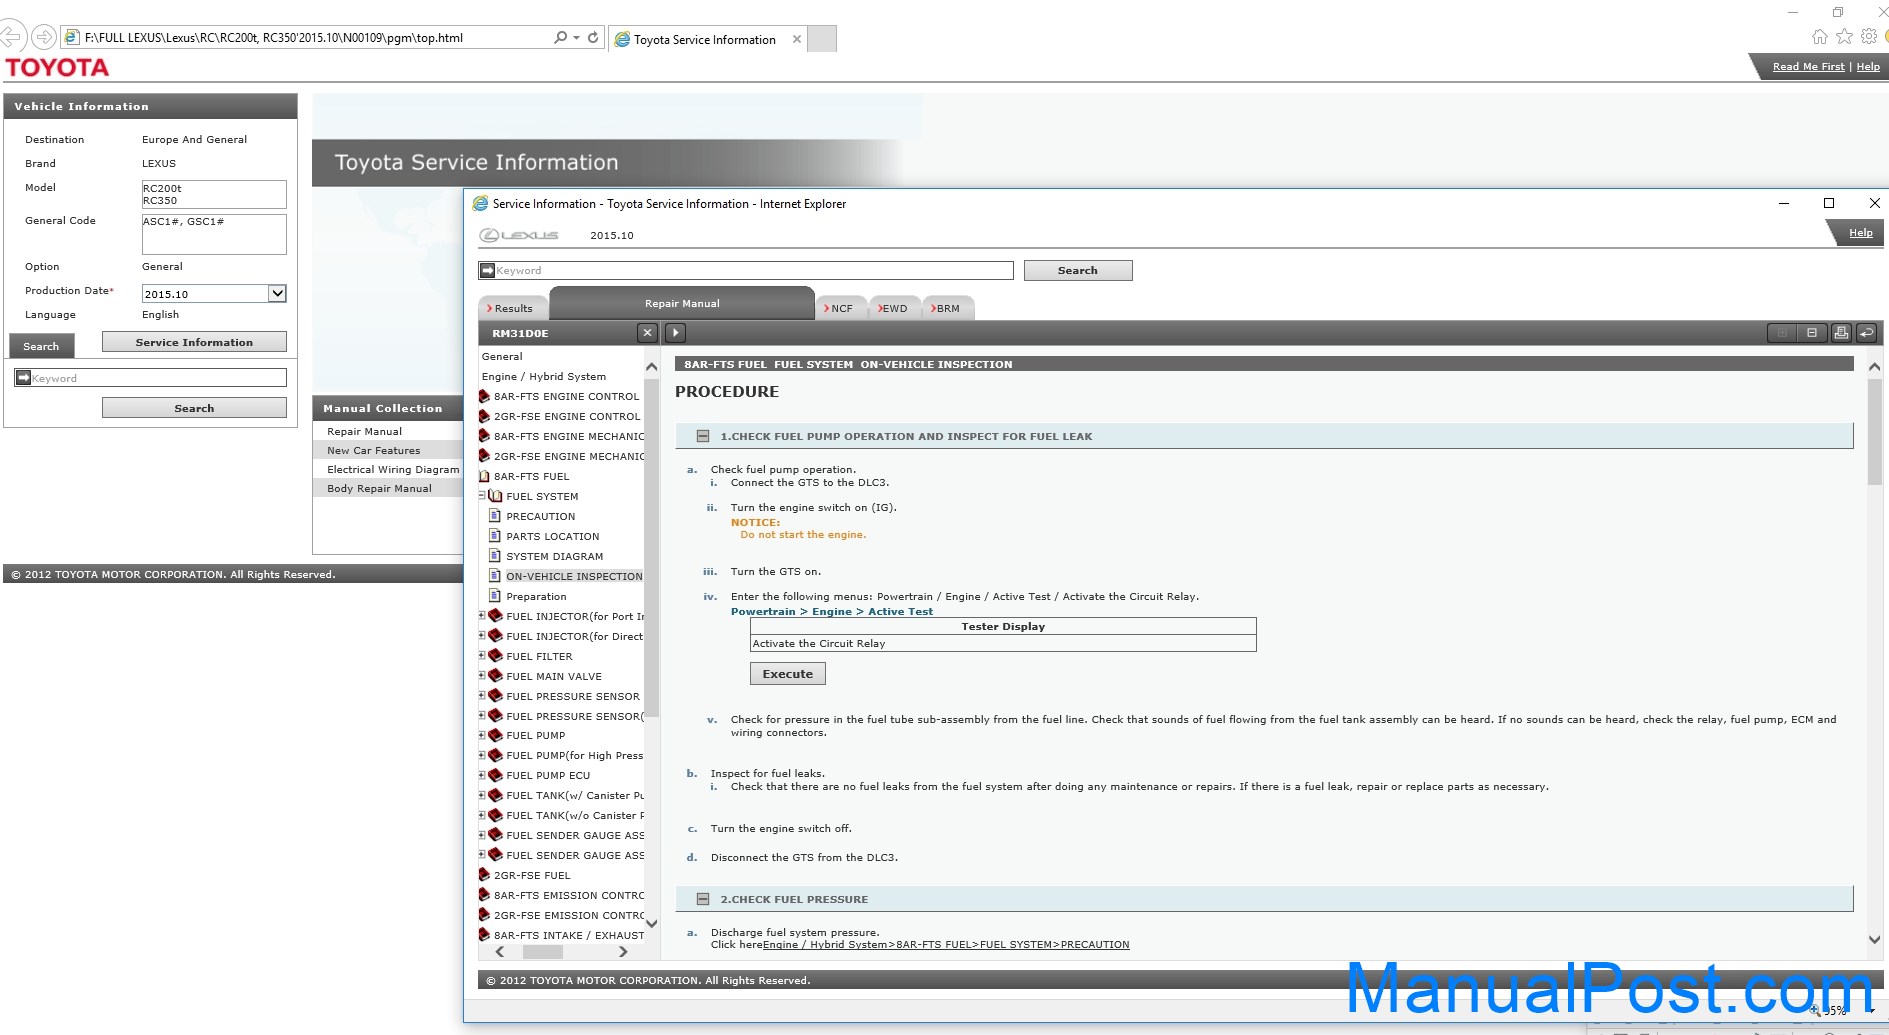Viewport: 1889px width, 1035px height.
Task: Open the NCF tab
Action: 841,308
